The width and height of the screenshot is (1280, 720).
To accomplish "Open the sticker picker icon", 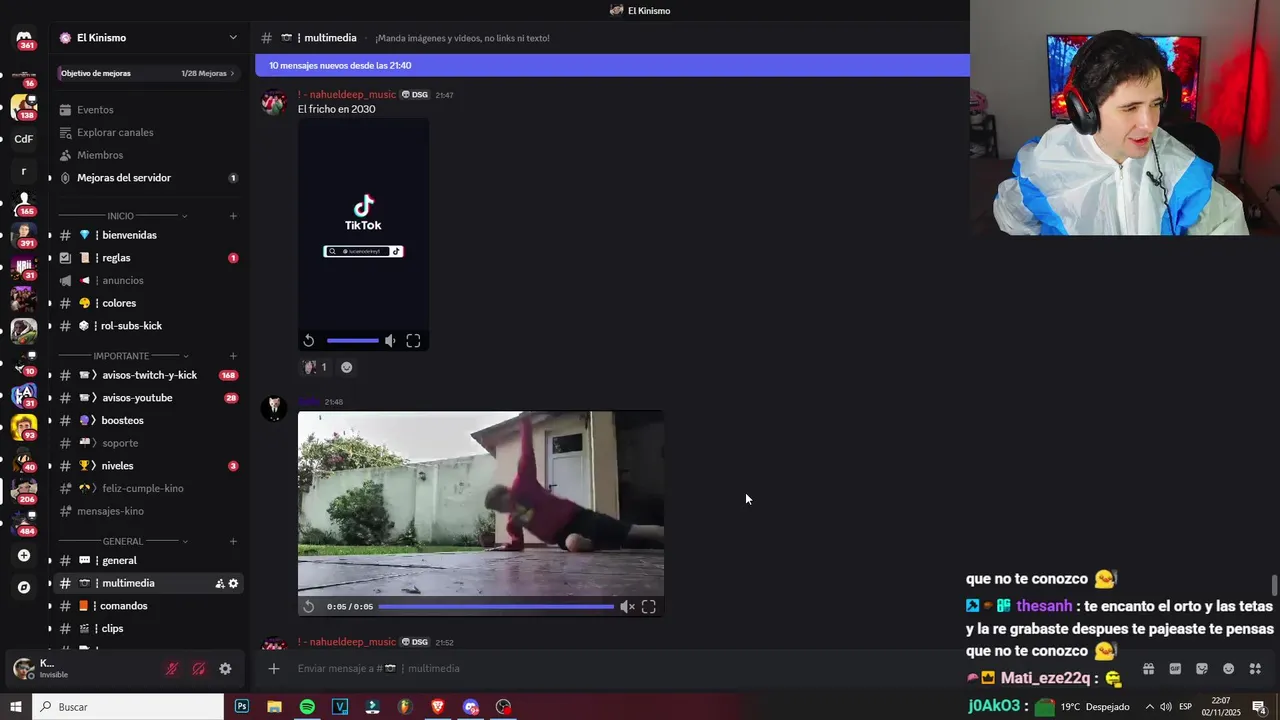I will (x=1202, y=669).
